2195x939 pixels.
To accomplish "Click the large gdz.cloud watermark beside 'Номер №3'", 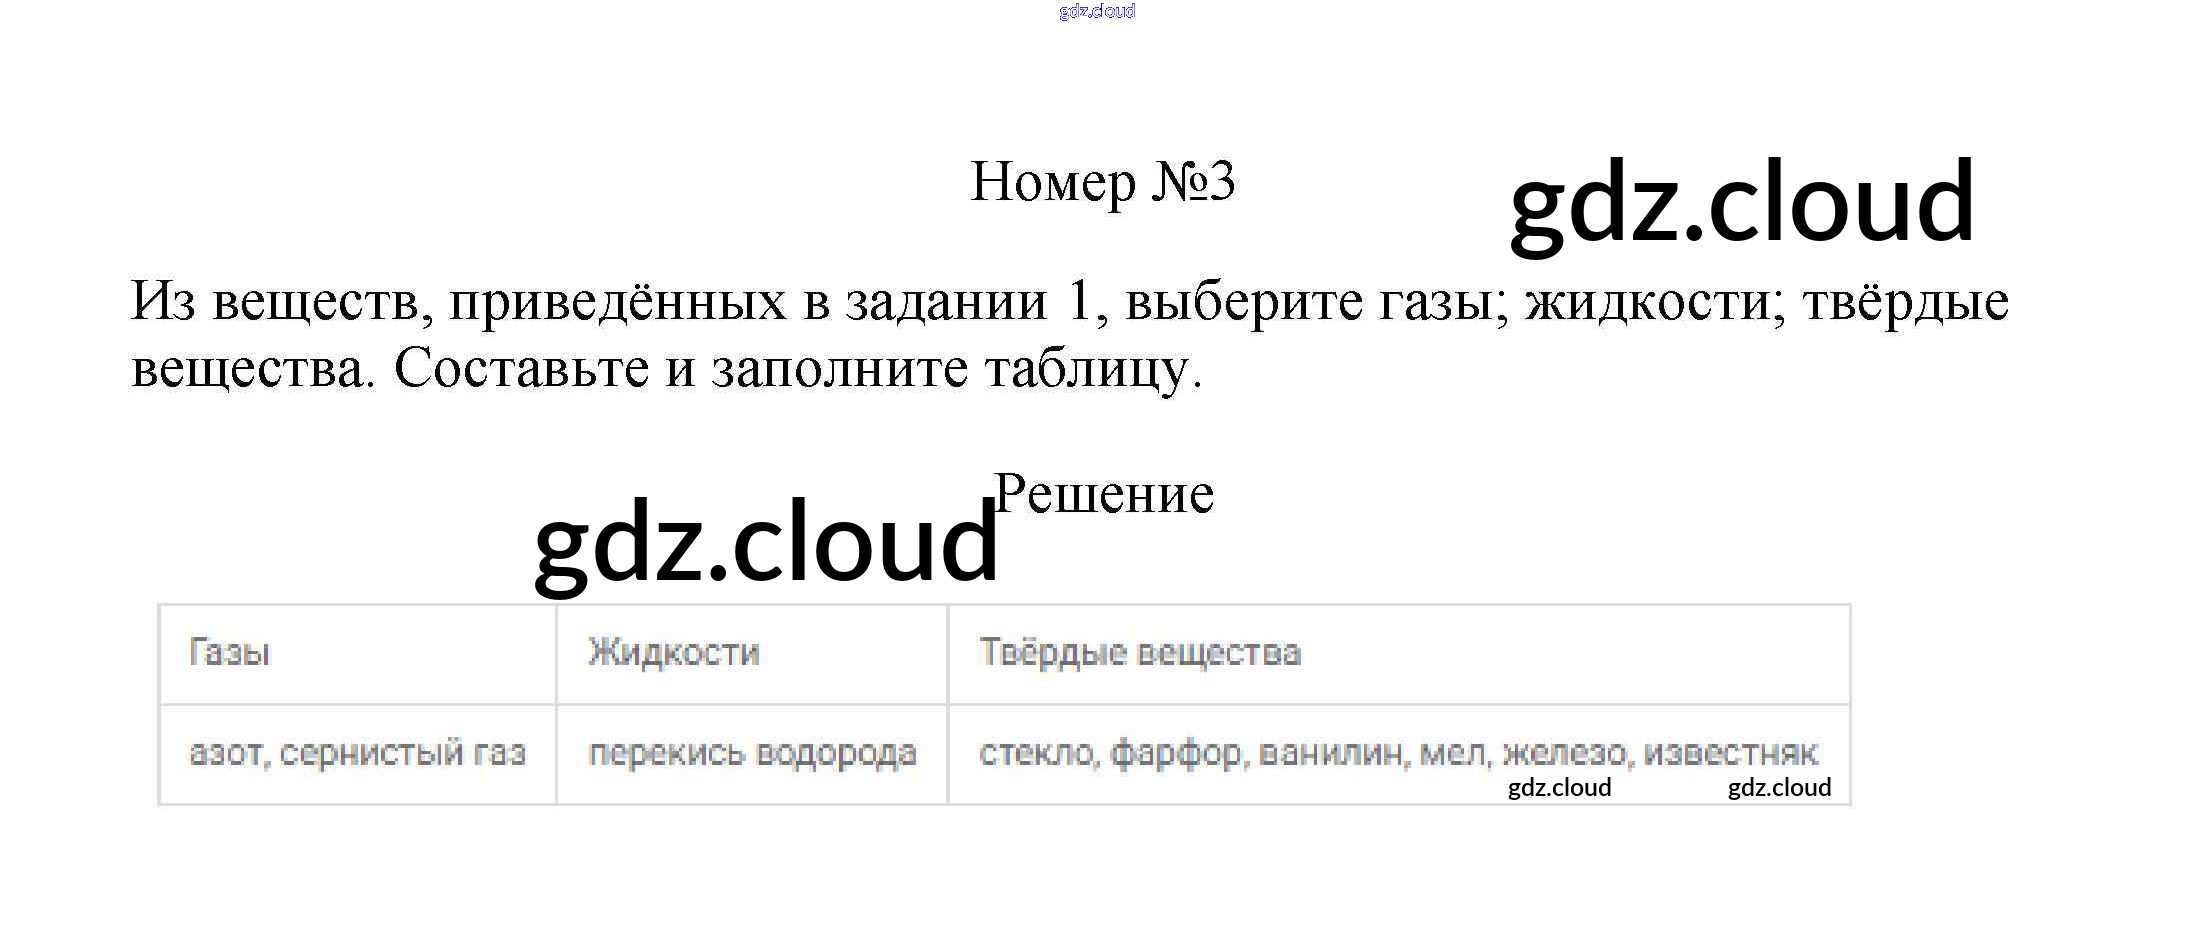I will tap(1741, 203).
